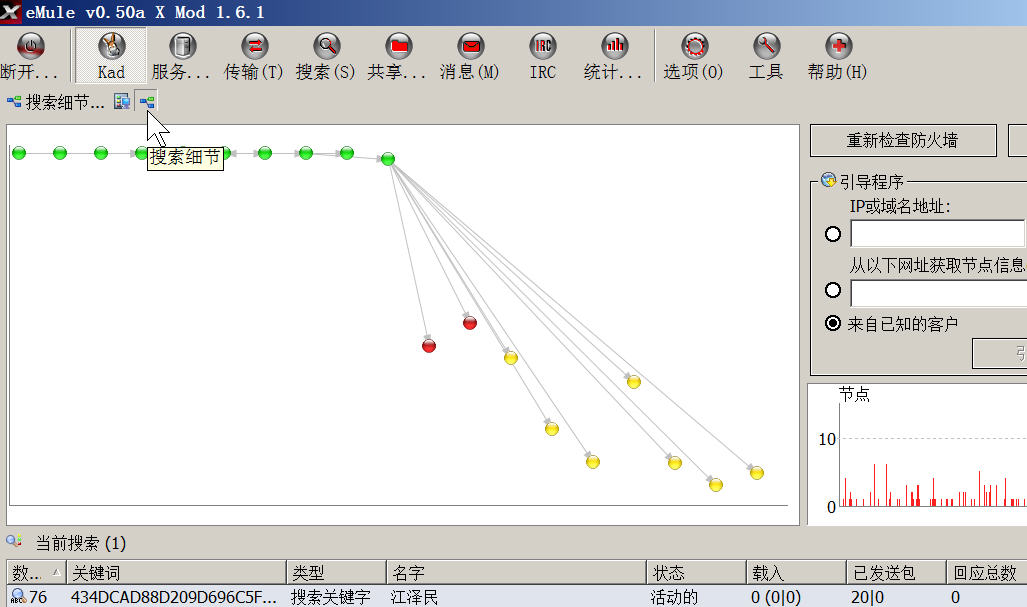Click the search icon in row 76

tap(18, 597)
